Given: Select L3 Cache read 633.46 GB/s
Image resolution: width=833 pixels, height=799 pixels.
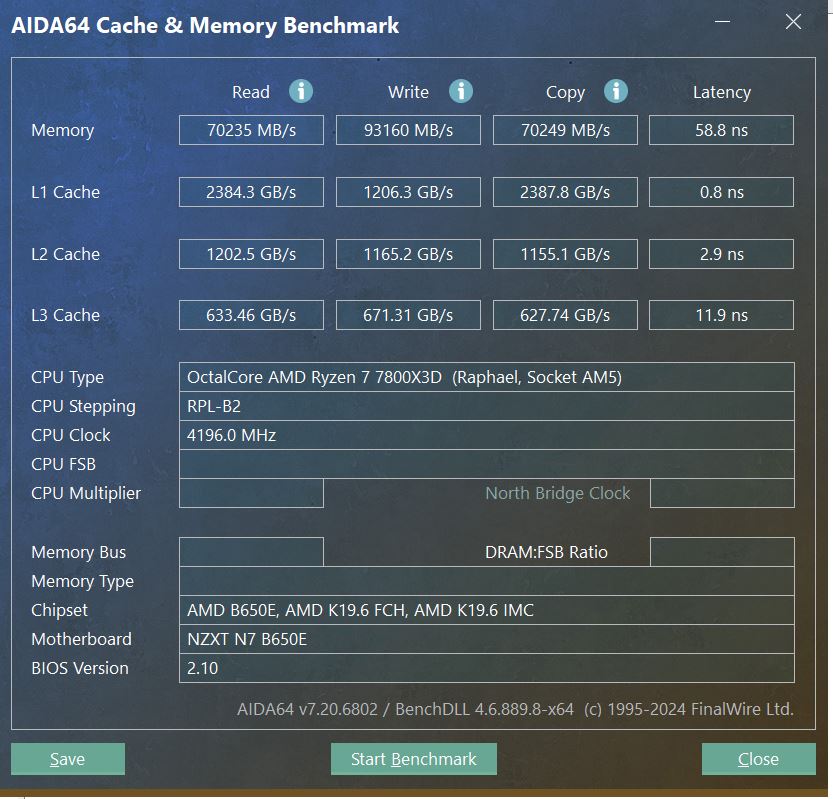Looking at the screenshot, I should pos(251,315).
